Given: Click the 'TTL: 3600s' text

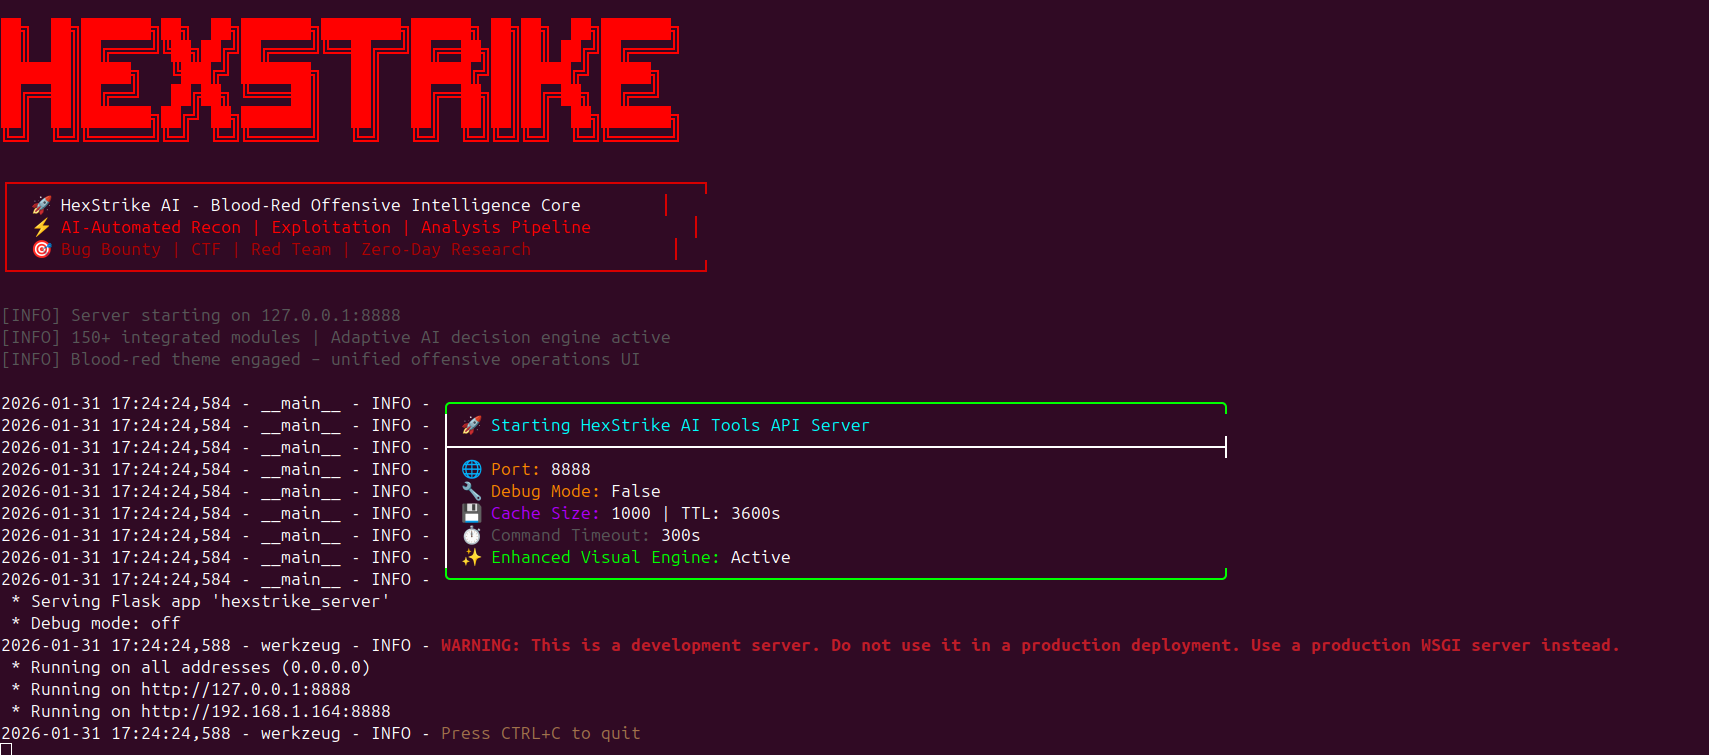Looking at the screenshot, I should click(731, 513).
